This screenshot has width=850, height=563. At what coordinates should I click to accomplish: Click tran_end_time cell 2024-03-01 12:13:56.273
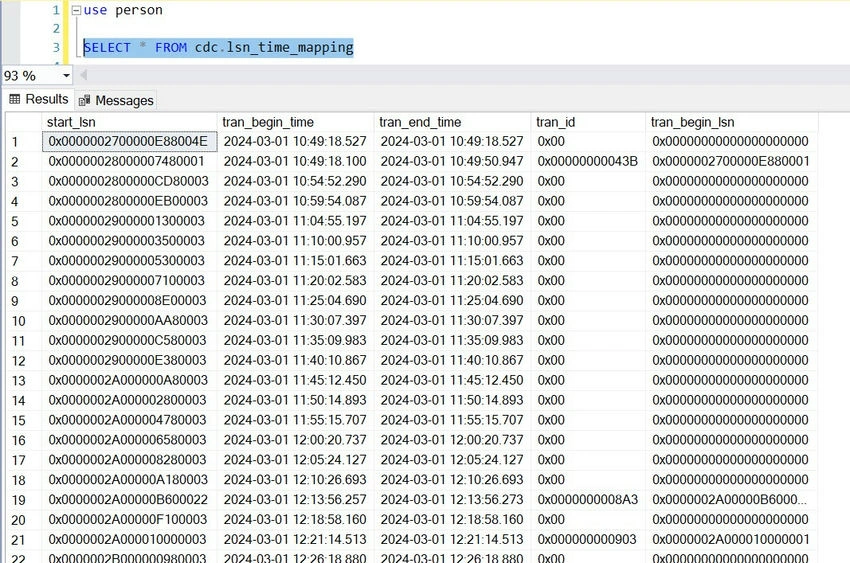[x=452, y=500]
